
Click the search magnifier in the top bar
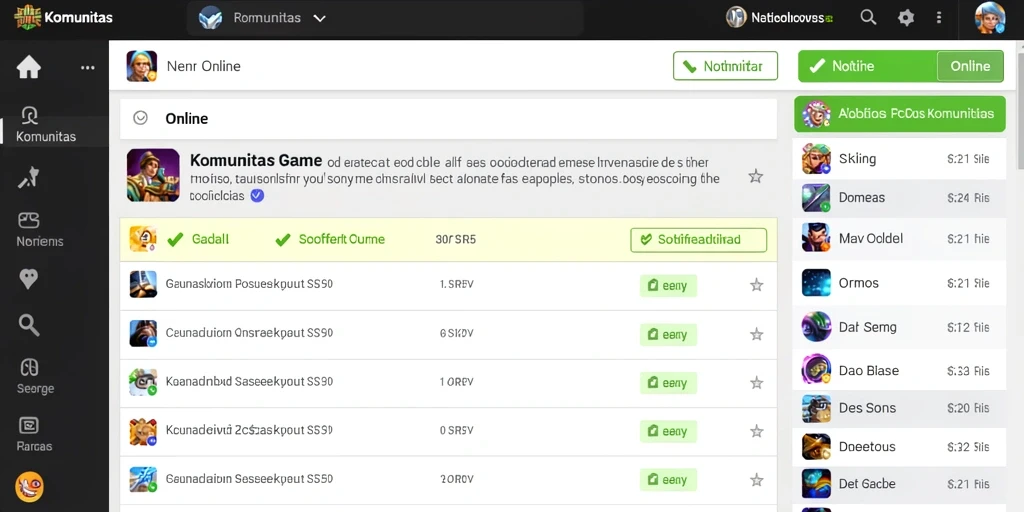point(868,18)
